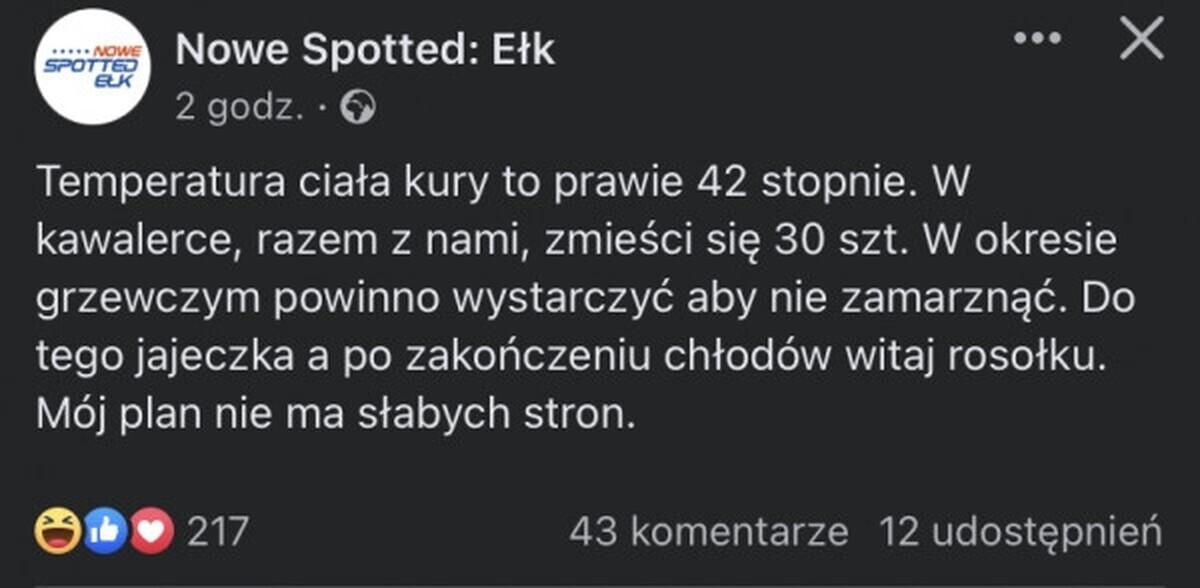Click the public globe privacy icon
The image size is (1200, 588).
(358, 108)
